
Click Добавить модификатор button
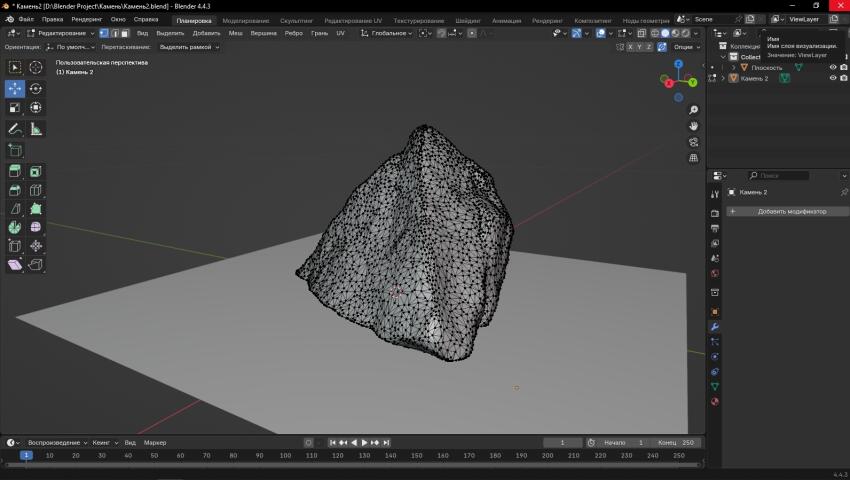pos(788,212)
